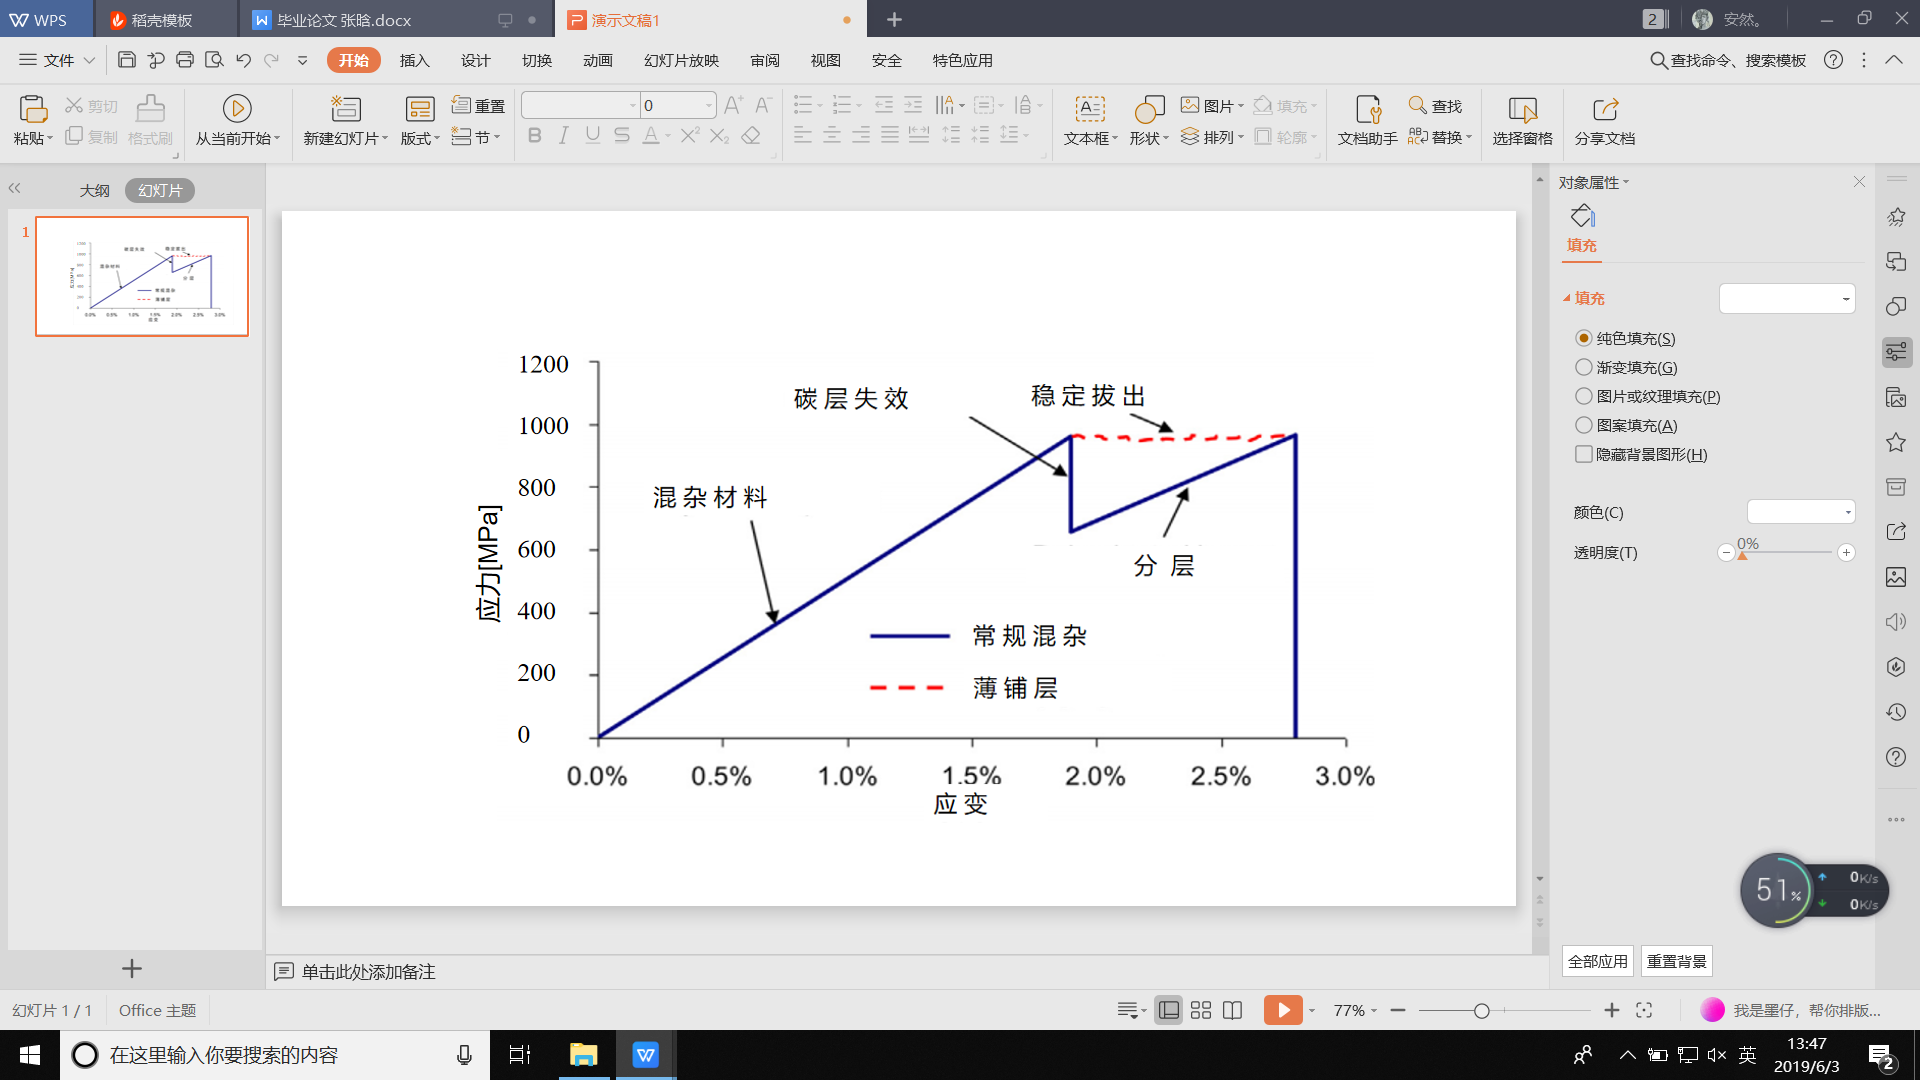Screen dimensions: 1920x1080
Task: Click the Print icon in quick toolbar
Action: click(x=184, y=60)
